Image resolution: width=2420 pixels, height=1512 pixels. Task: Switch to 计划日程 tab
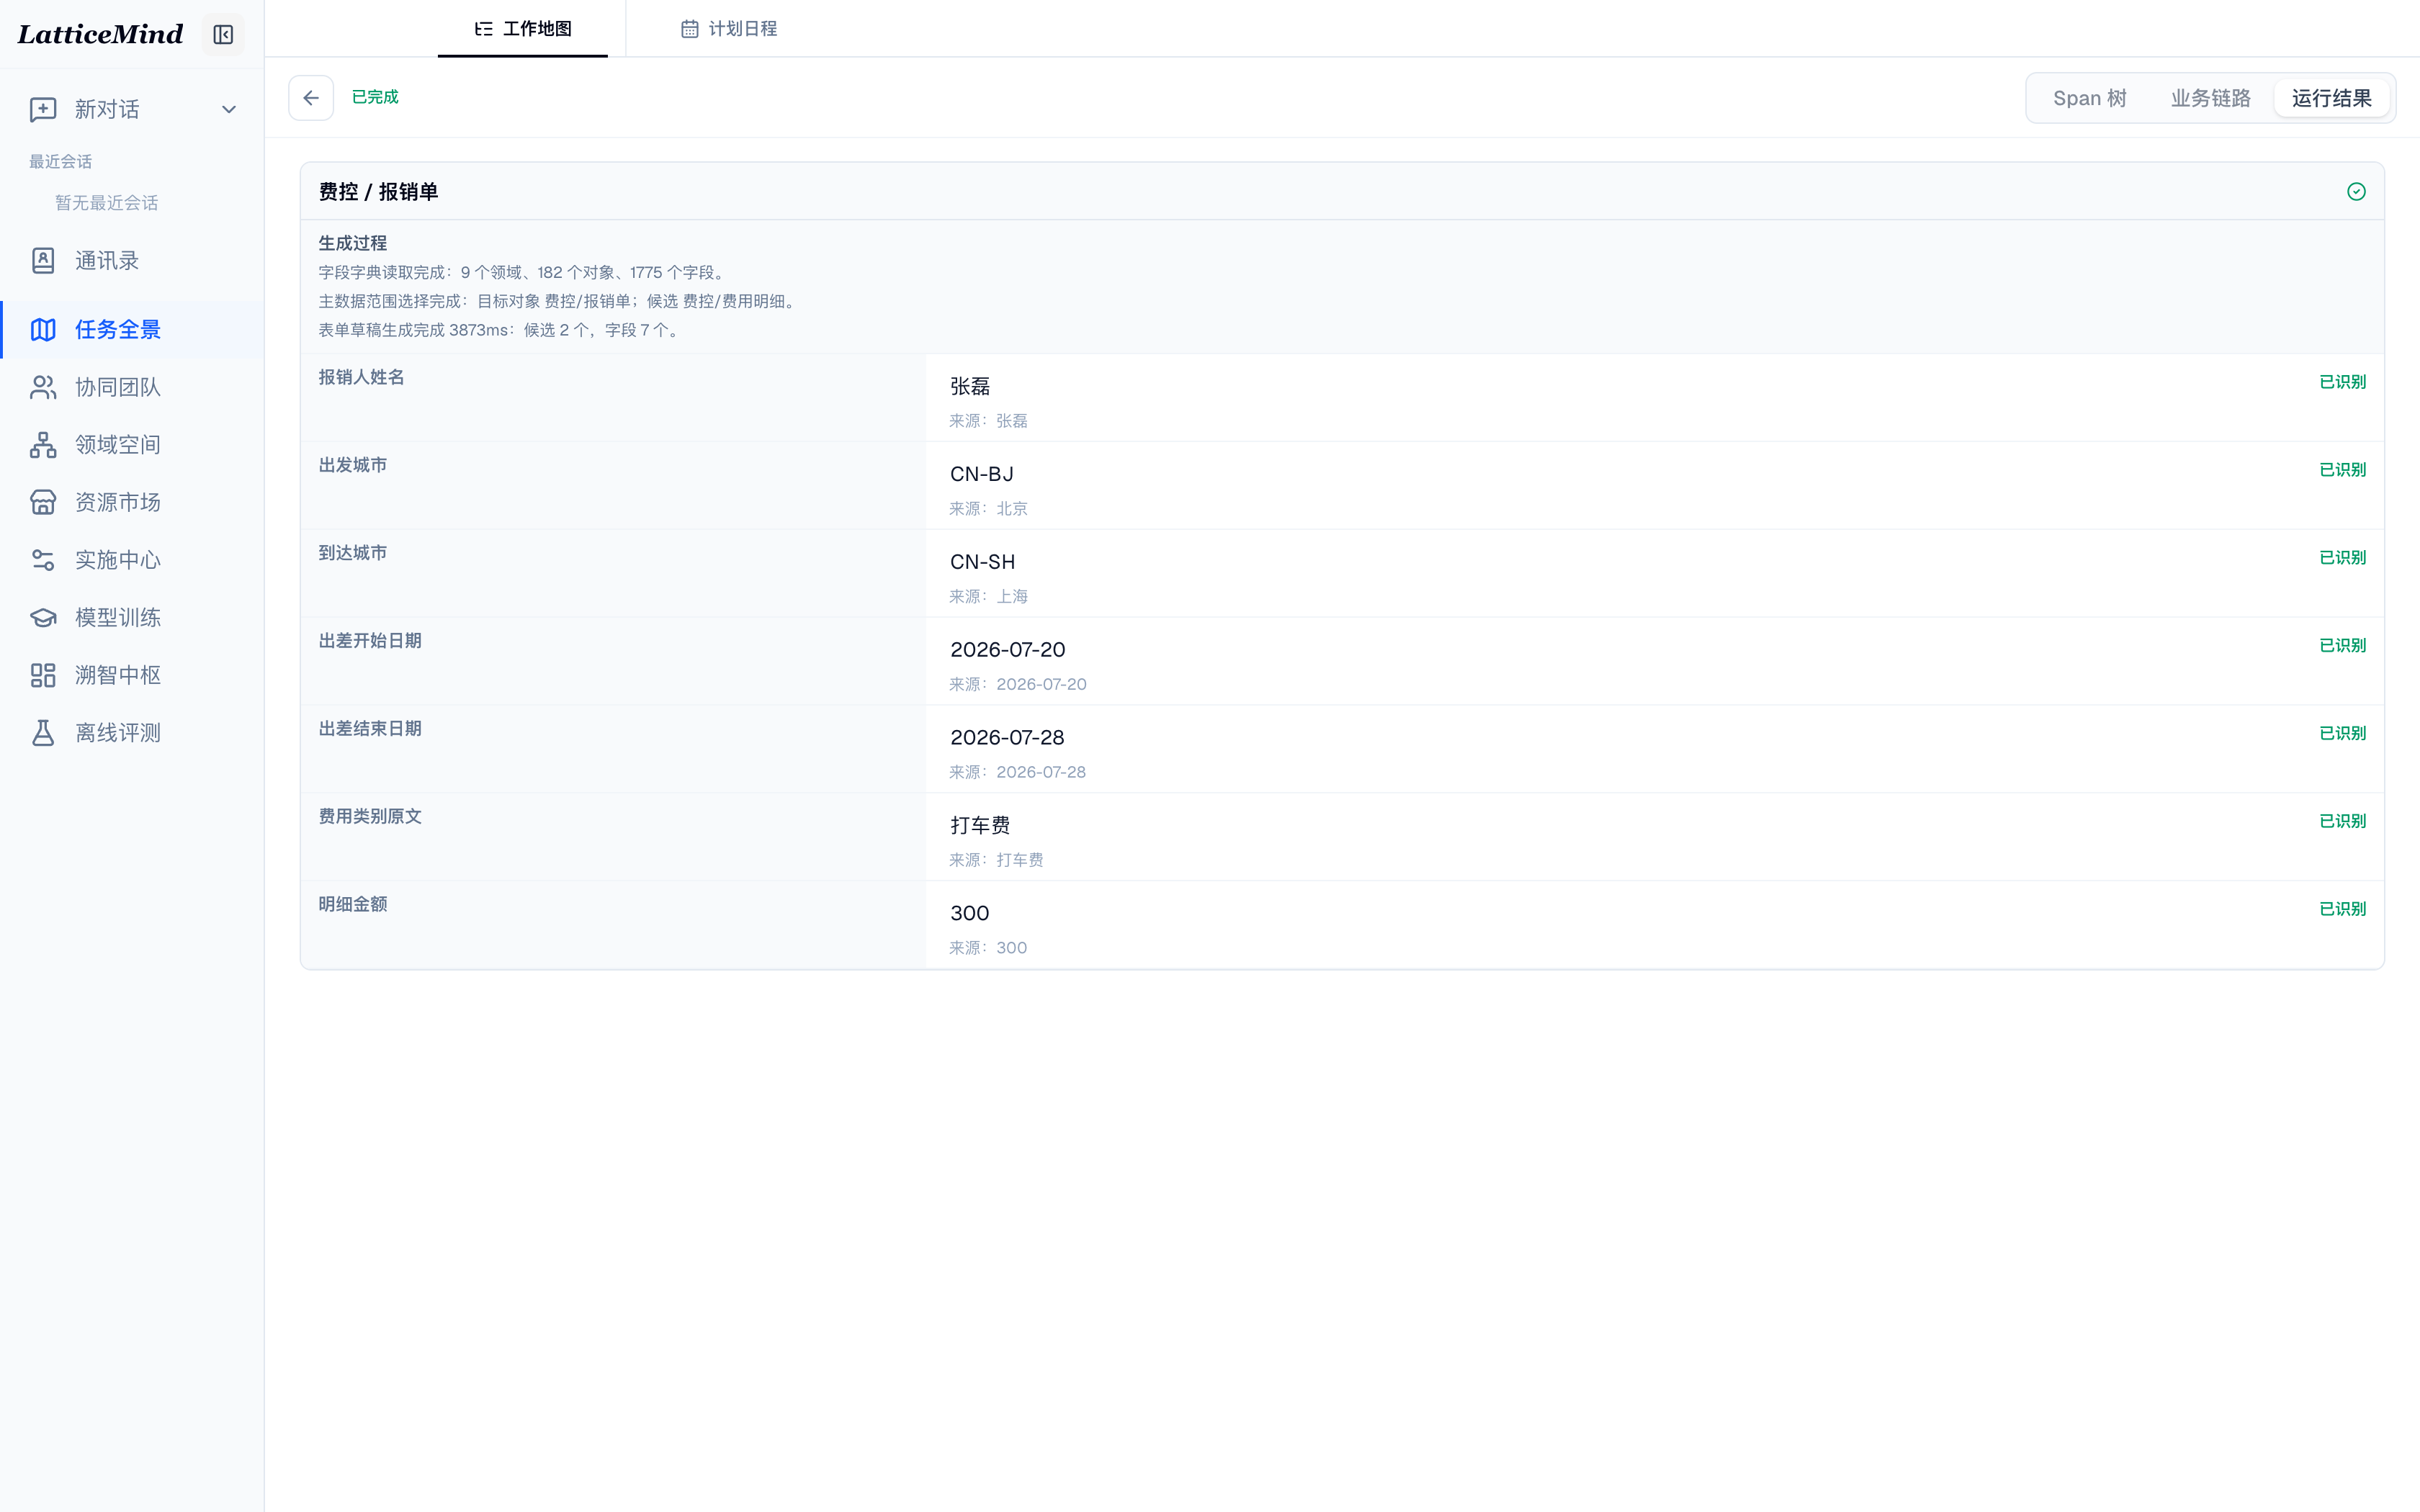tap(729, 29)
